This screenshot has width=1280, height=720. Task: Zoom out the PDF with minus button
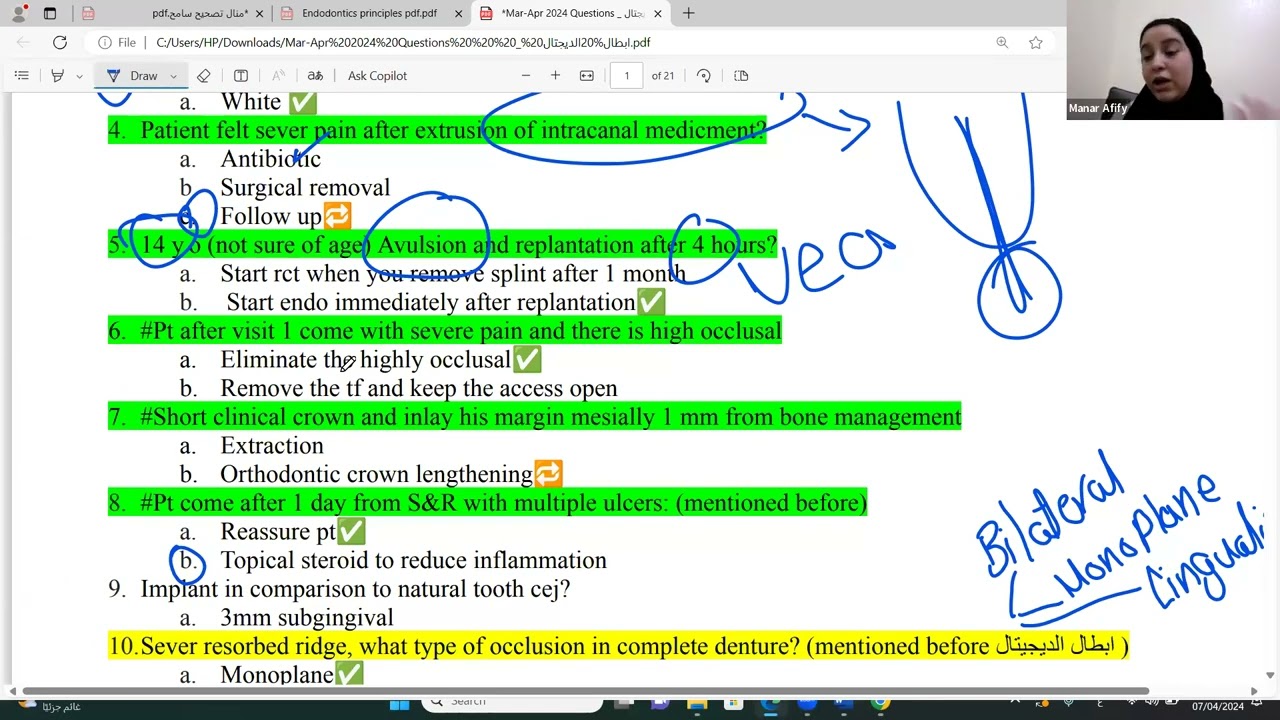pos(526,76)
